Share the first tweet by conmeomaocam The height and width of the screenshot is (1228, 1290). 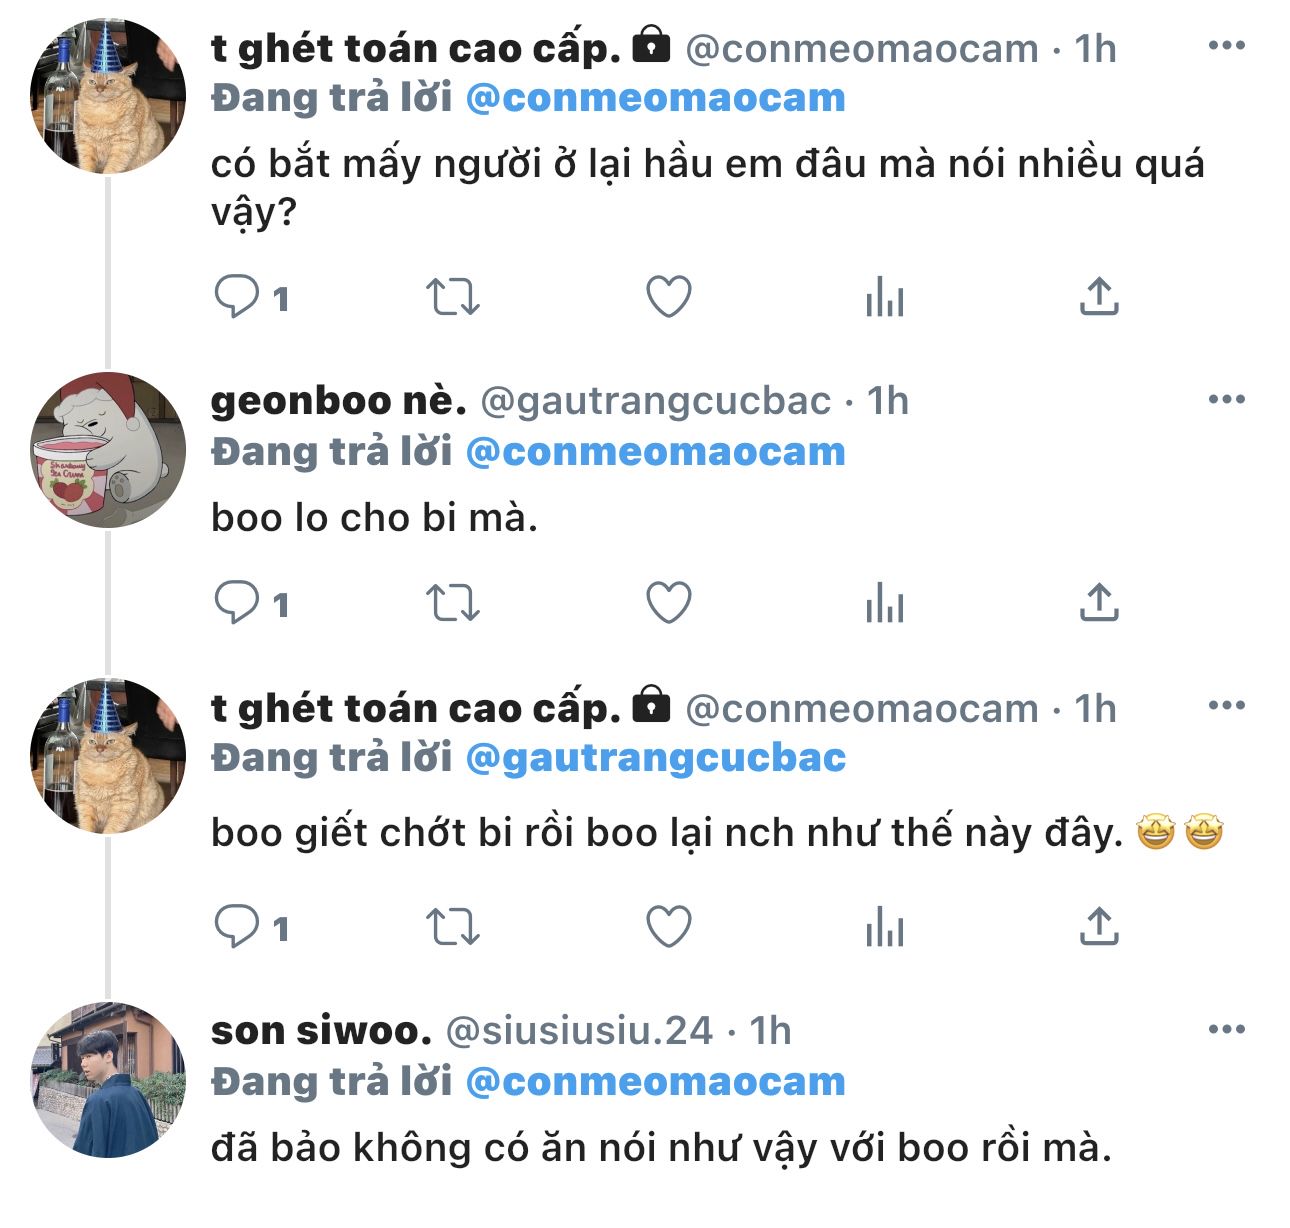(1099, 297)
